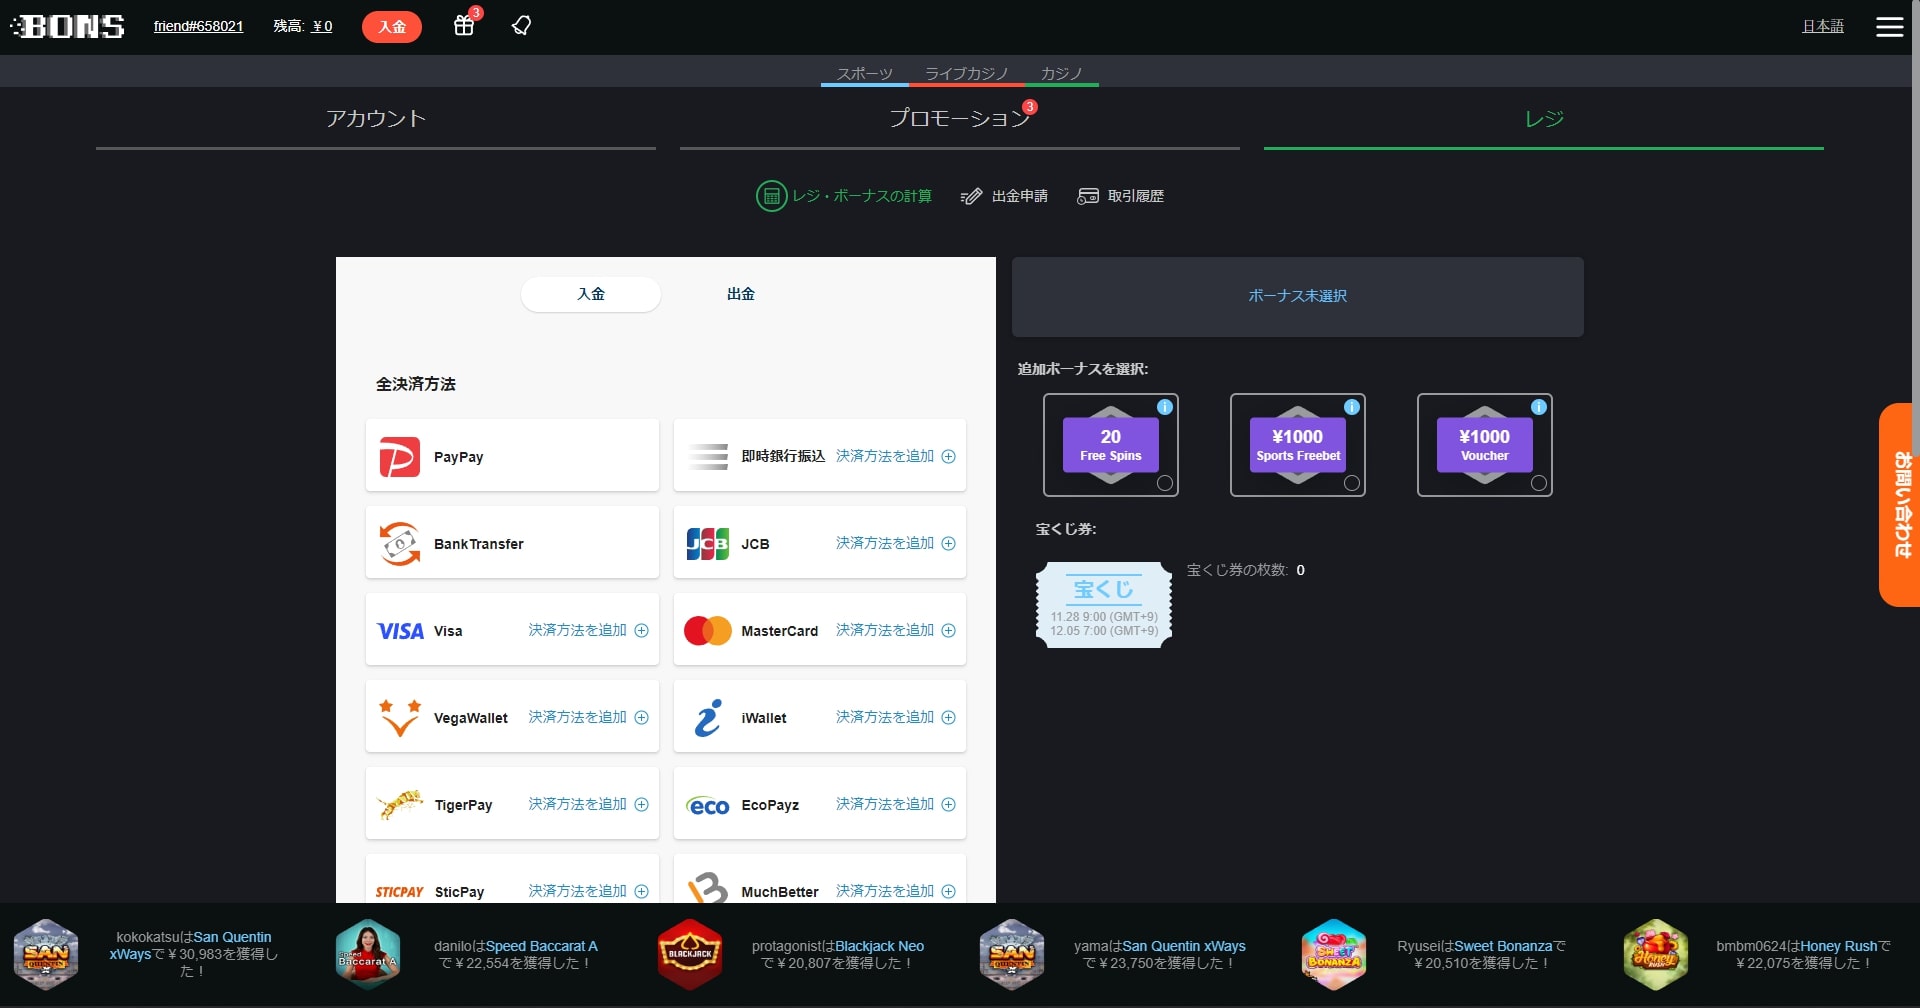Add payment method for MasterCard

[895, 631]
